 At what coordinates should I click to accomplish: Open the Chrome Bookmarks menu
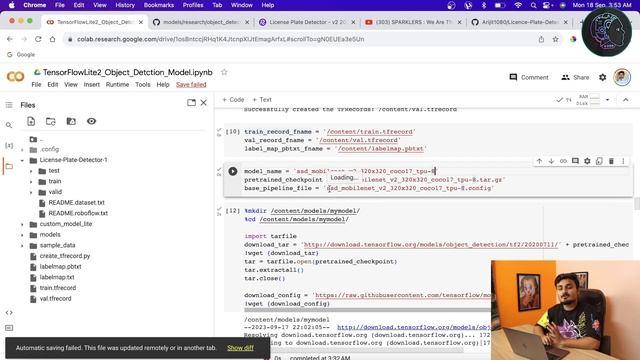[159, 5]
